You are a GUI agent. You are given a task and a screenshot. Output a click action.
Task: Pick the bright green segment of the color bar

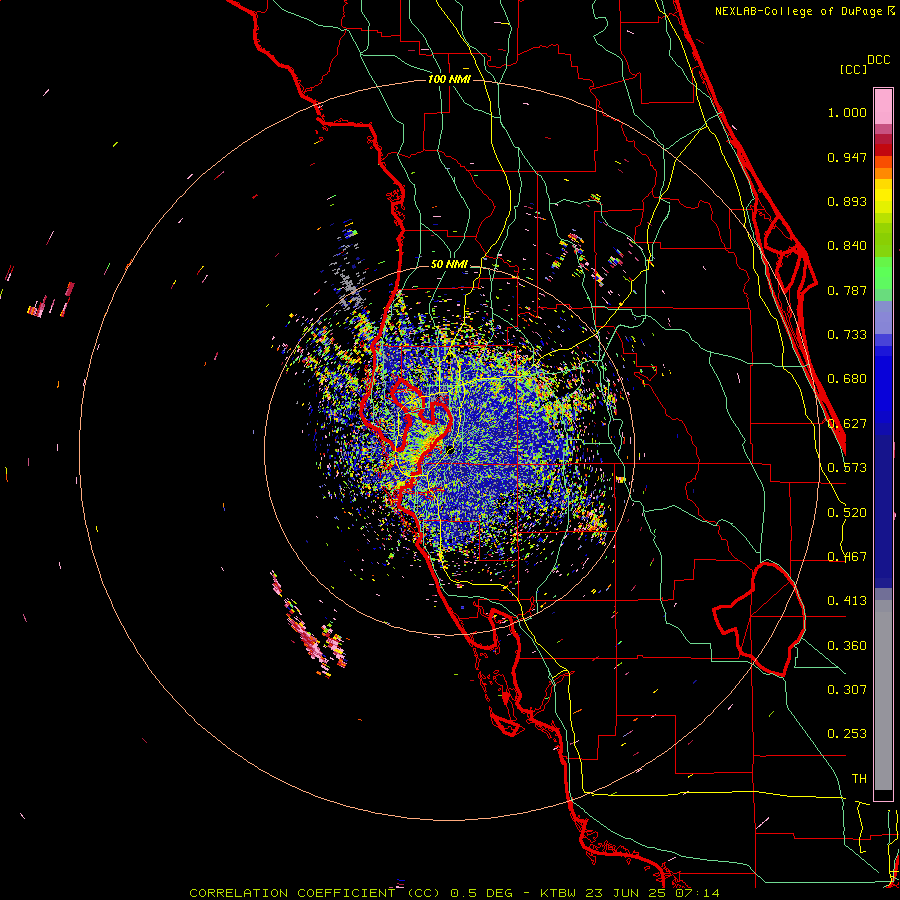pos(883,273)
